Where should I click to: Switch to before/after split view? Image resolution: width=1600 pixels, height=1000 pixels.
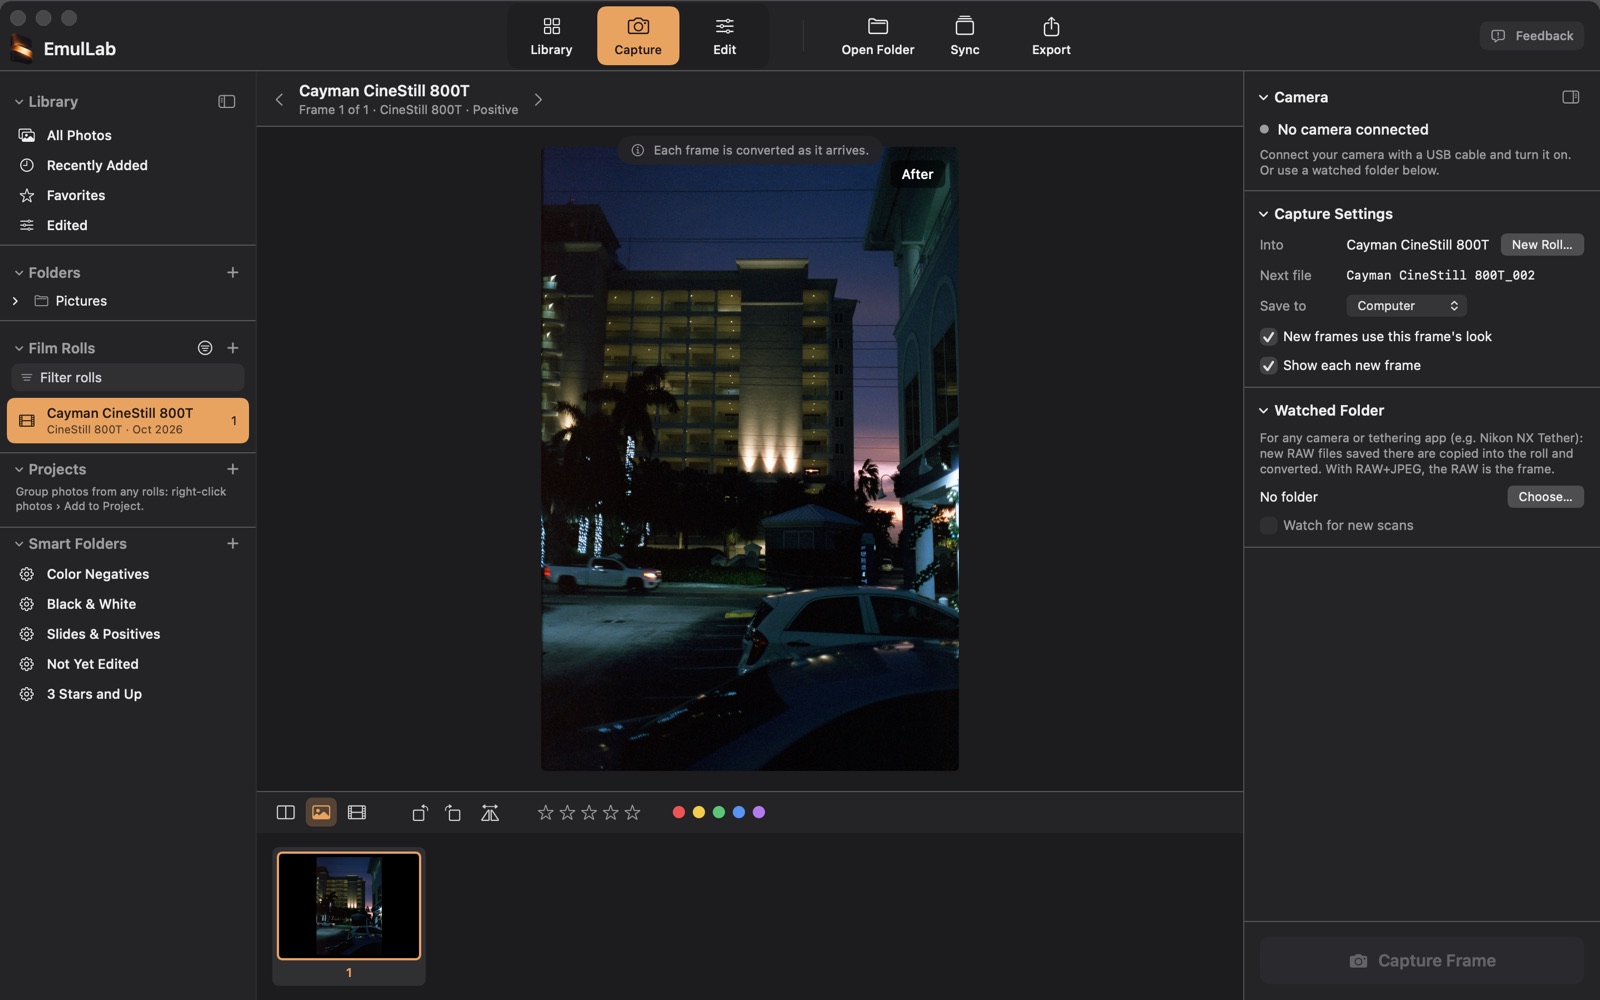[285, 812]
